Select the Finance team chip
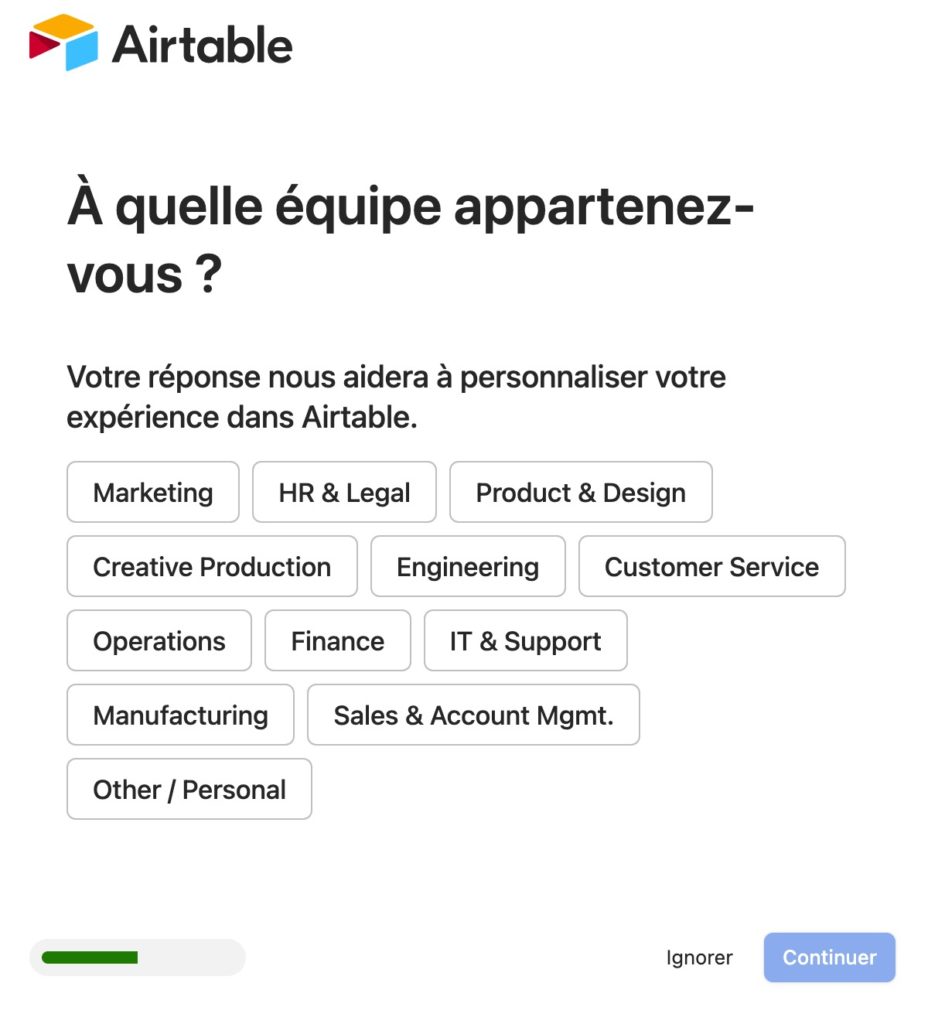Viewport: 945px width, 1024px height. pyautogui.click(x=337, y=640)
